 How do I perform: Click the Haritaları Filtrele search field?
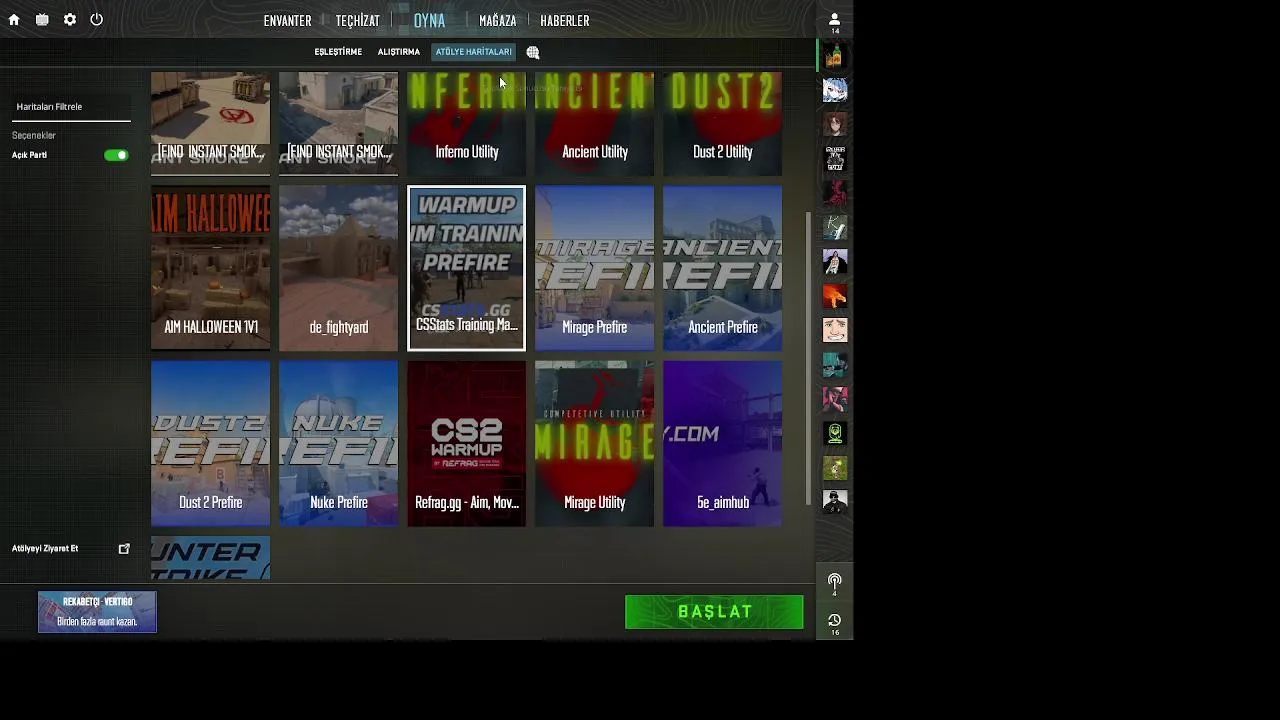click(71, 107)
